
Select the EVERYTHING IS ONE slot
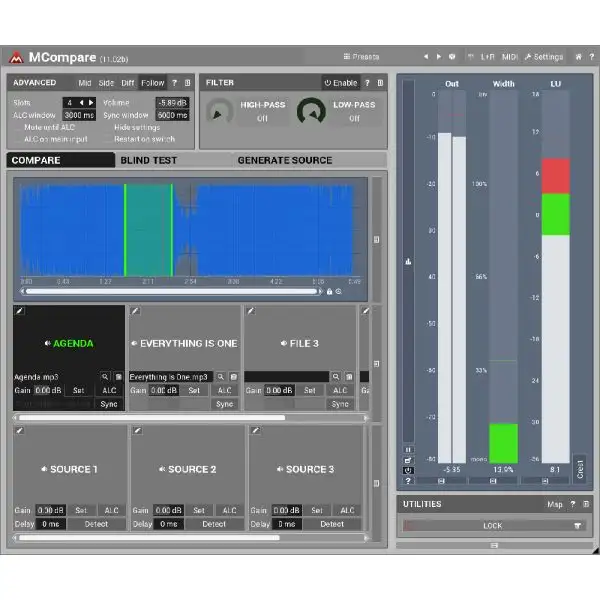point(184,343)
